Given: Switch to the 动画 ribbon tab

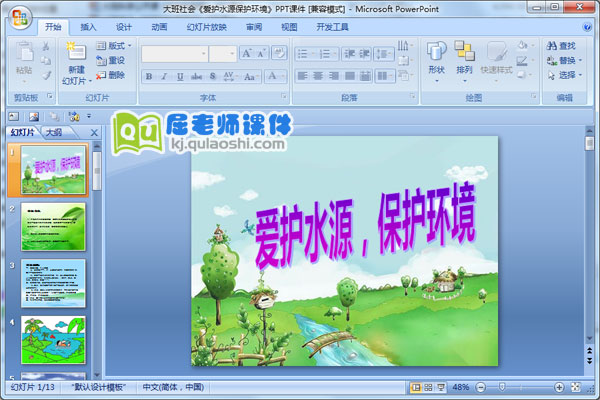Looking at the screenshot, I should tap(159, 27).
